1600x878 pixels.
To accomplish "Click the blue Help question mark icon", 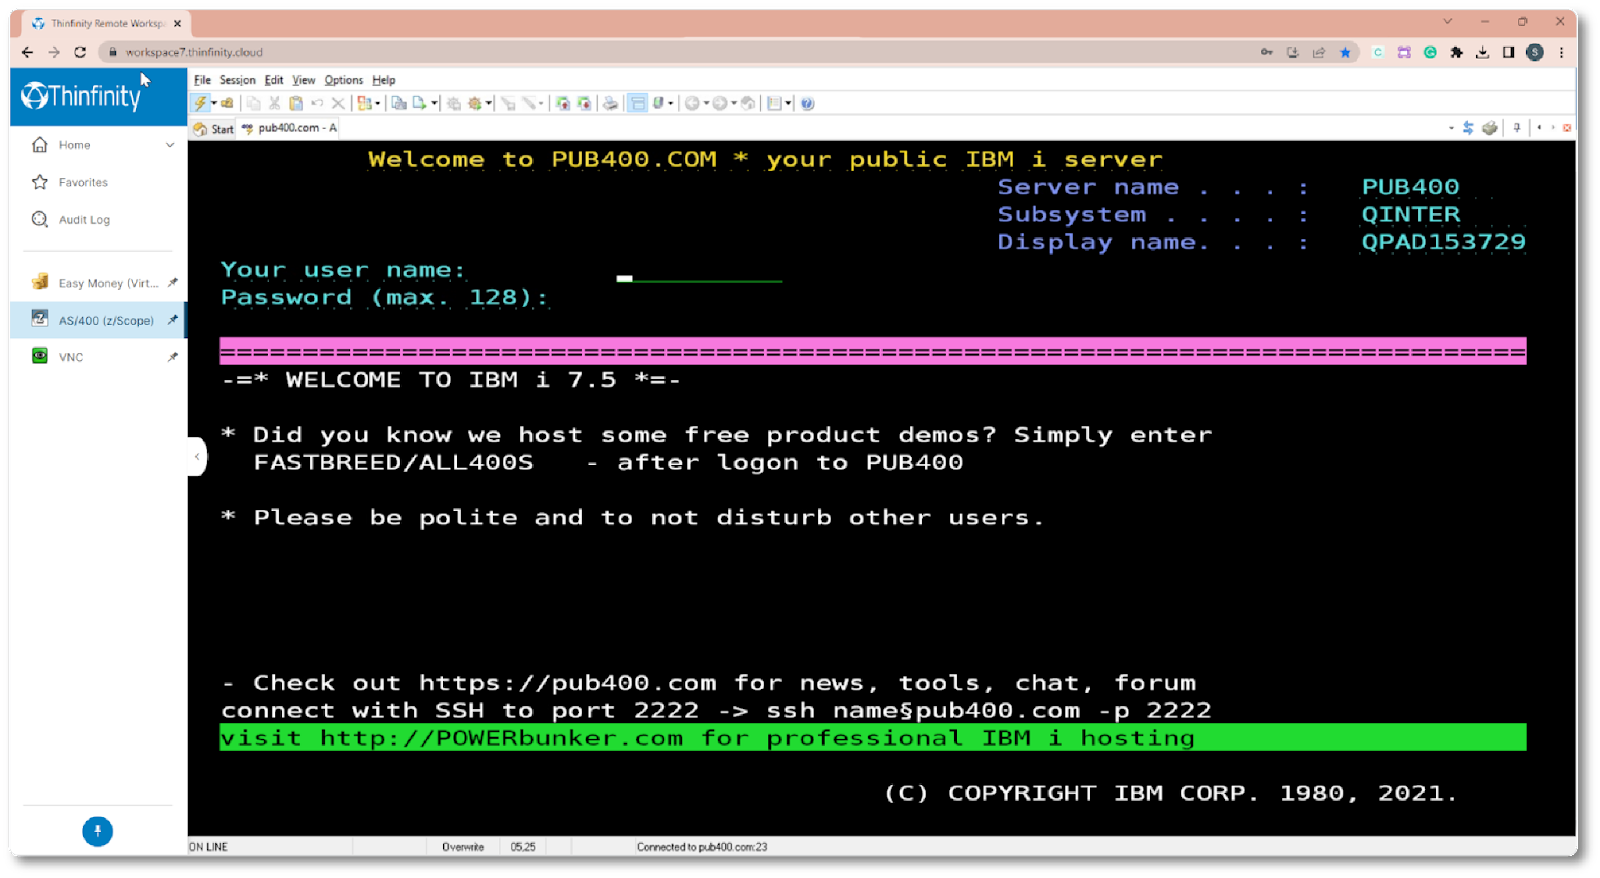I will click(x=807, y=103).
